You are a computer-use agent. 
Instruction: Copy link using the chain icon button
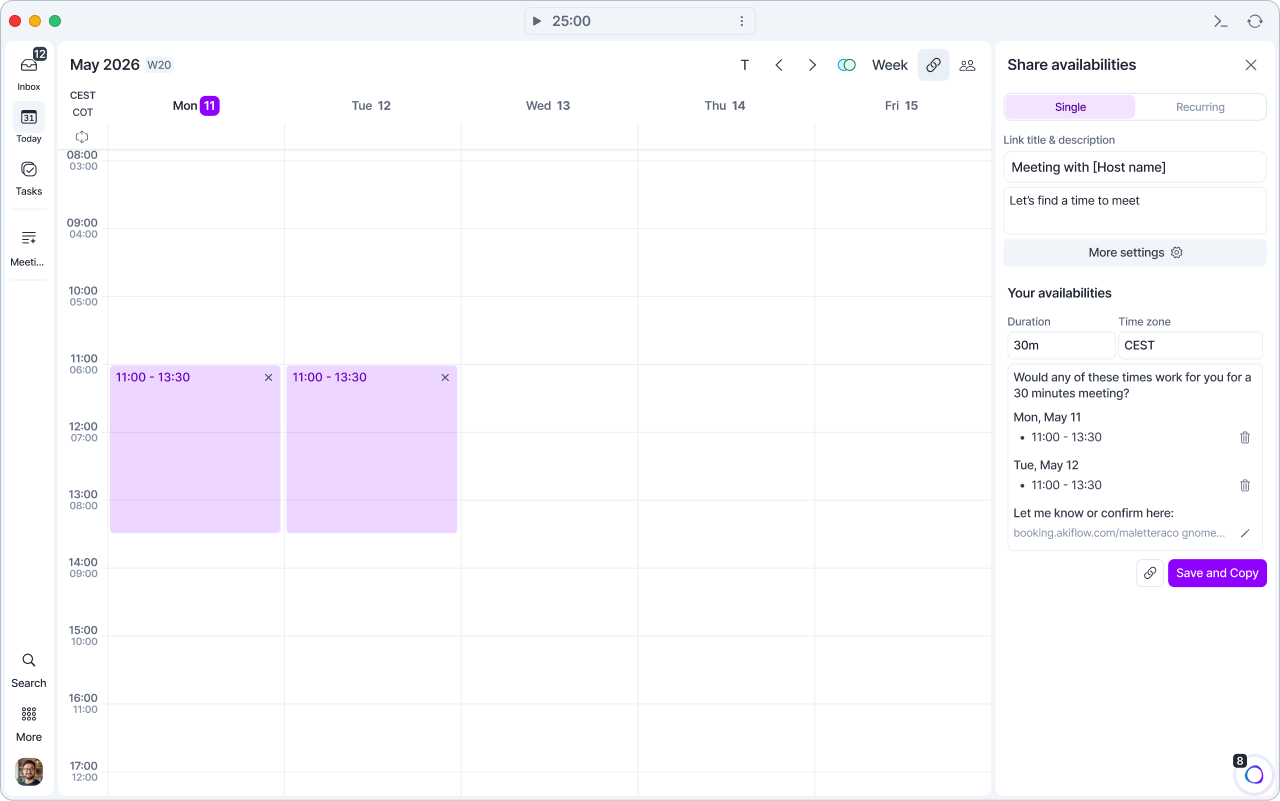click(x=1150, y=573)
